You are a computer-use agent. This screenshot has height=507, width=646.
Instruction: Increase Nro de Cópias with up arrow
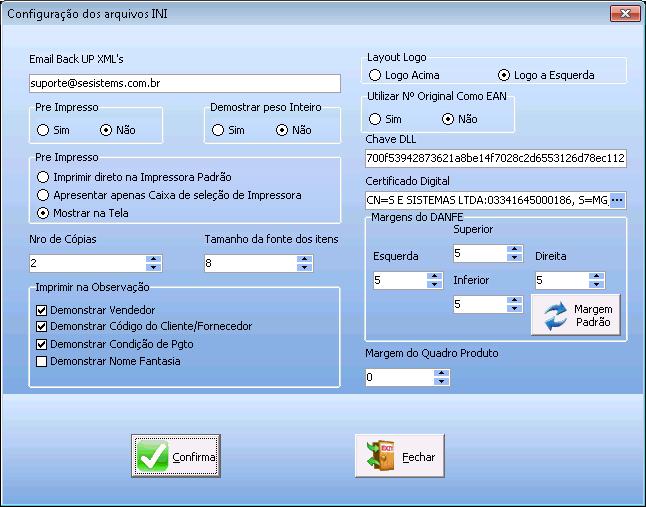pyautogui.click(x=152, y=259)
